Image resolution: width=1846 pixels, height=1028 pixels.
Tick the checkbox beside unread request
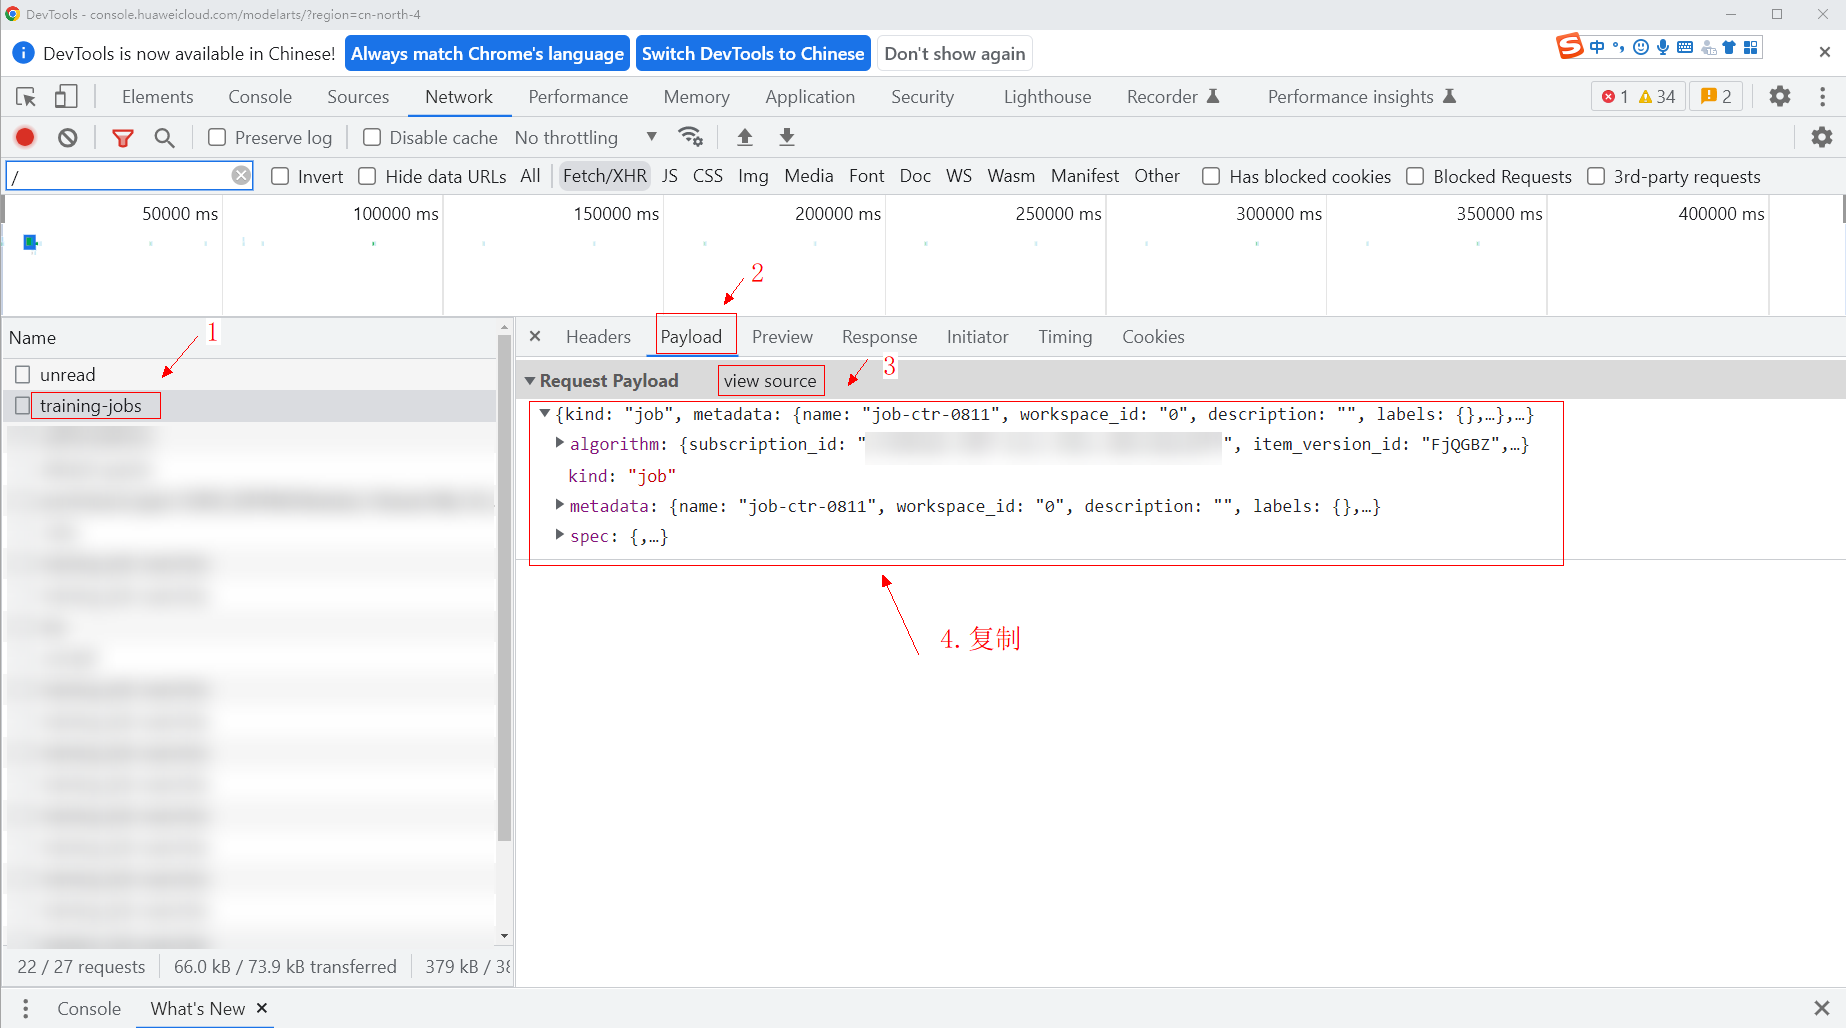[23, 374]
